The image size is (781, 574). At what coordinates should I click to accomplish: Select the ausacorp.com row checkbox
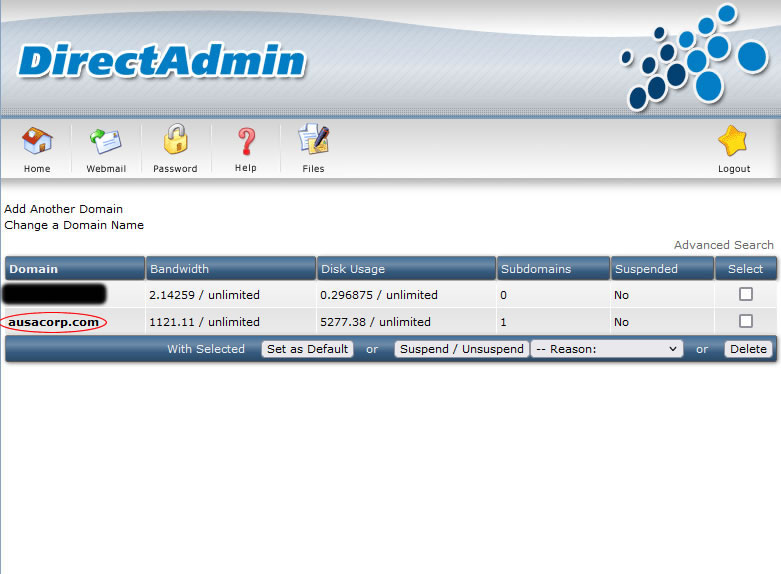pyautogui.click(x=745, y=321)
